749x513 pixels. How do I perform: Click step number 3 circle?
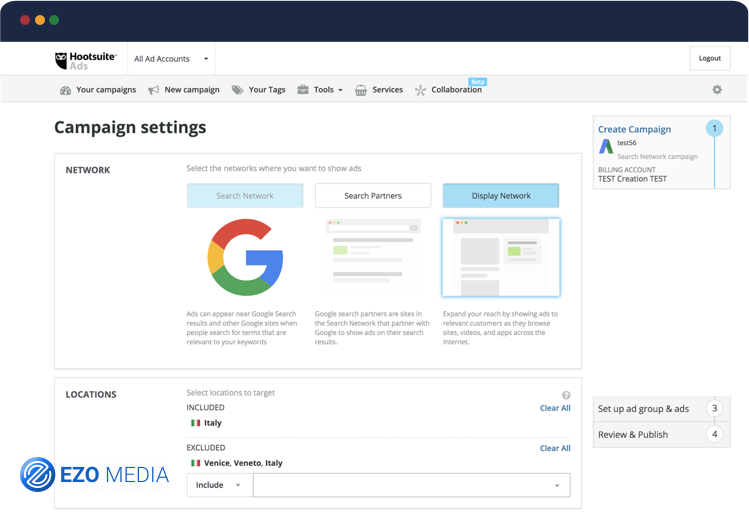click(x=715, y=408)
